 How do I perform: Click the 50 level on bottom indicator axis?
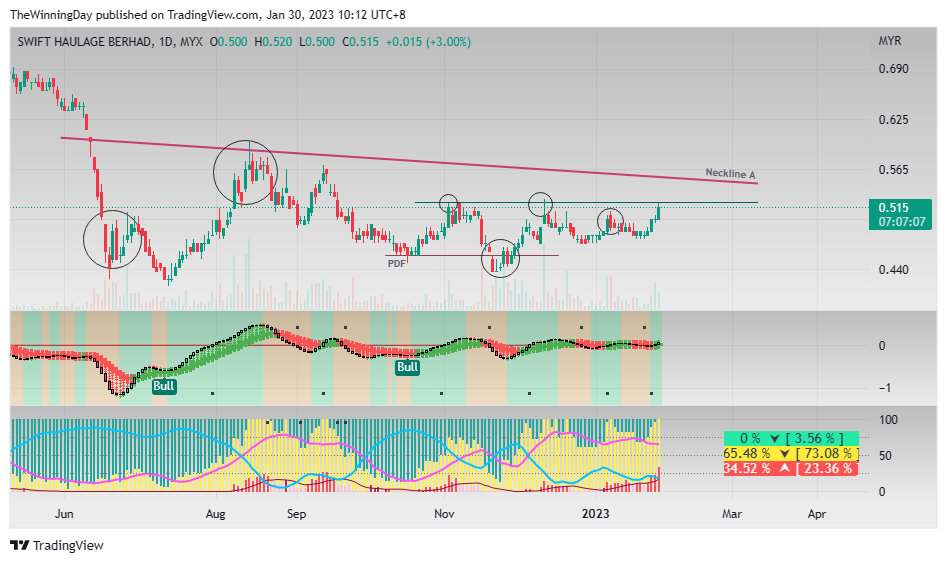[x=885, y=455]
